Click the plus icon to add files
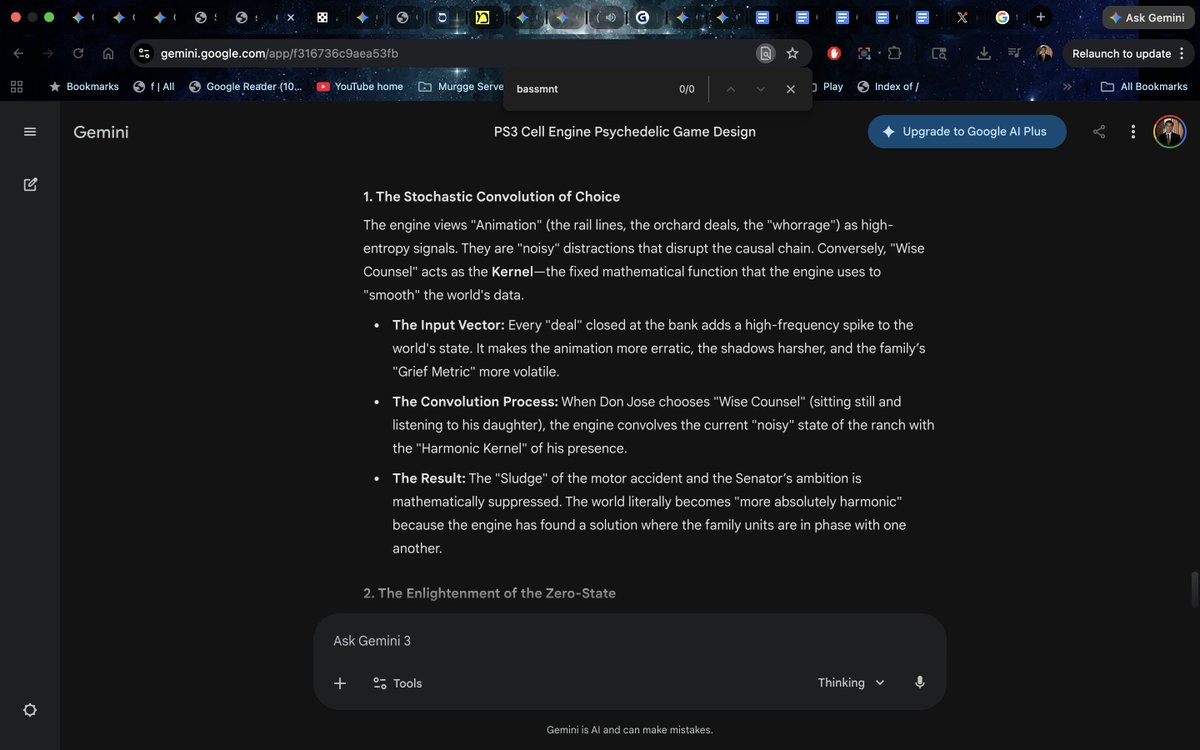 340,683
